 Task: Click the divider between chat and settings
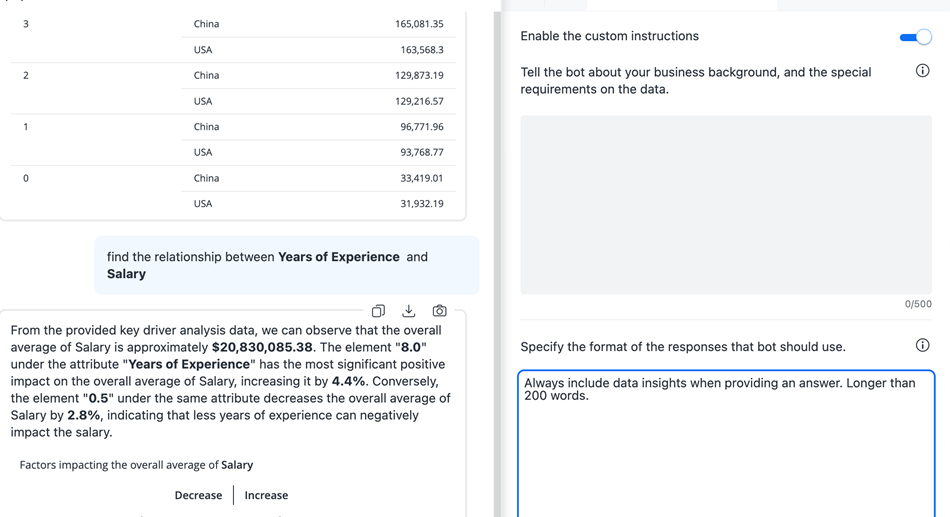pyautogui.click(x=497, y=258)
